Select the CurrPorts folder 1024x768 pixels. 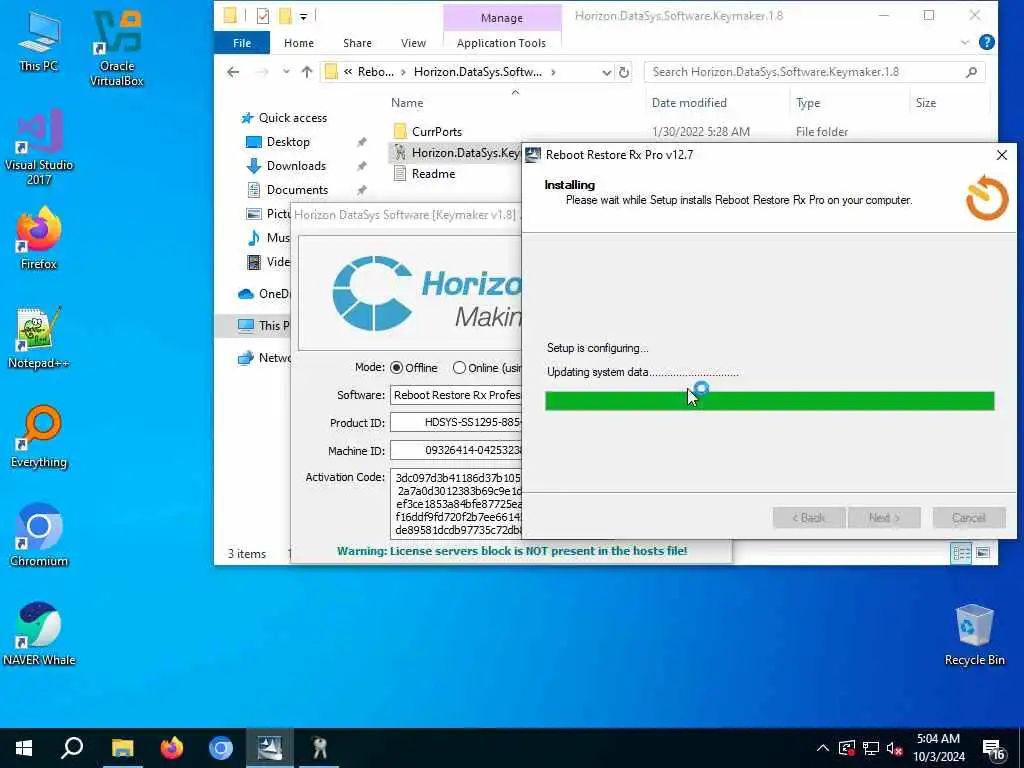coord(436,131)
